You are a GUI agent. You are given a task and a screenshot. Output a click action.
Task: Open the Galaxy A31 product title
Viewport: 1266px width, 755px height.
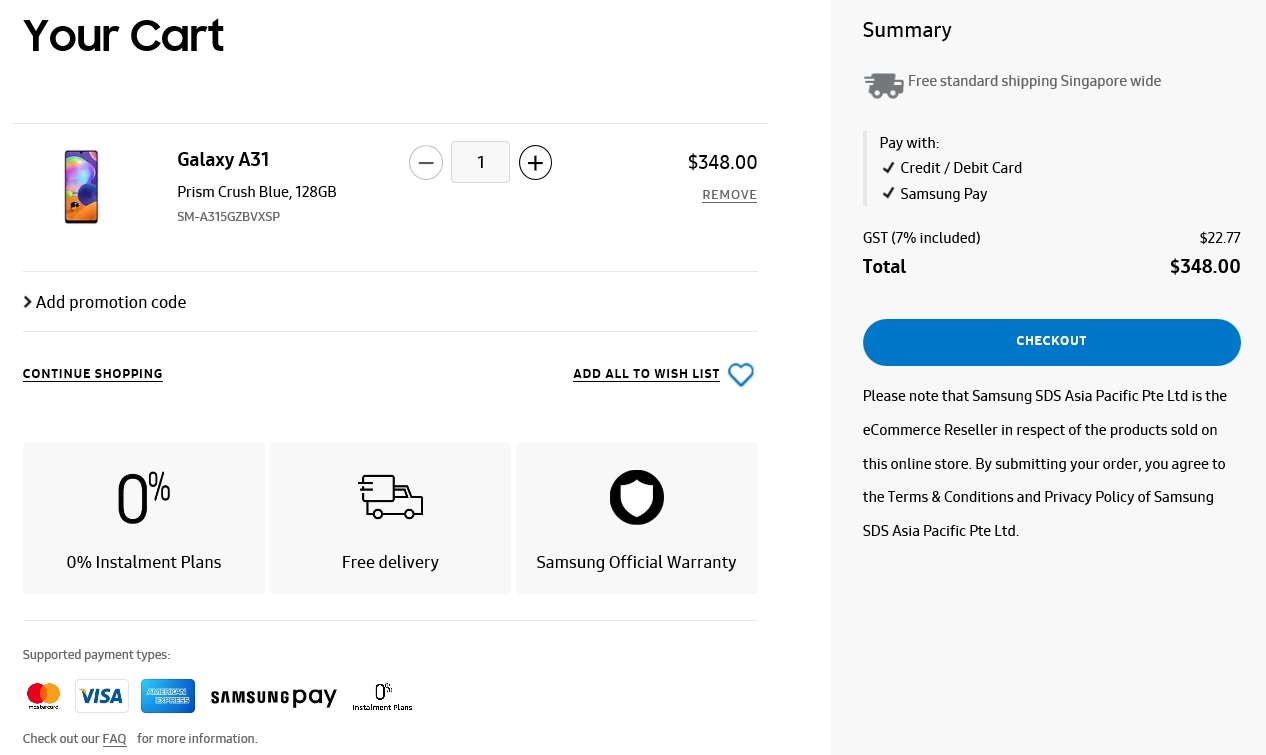coord(223,159)
